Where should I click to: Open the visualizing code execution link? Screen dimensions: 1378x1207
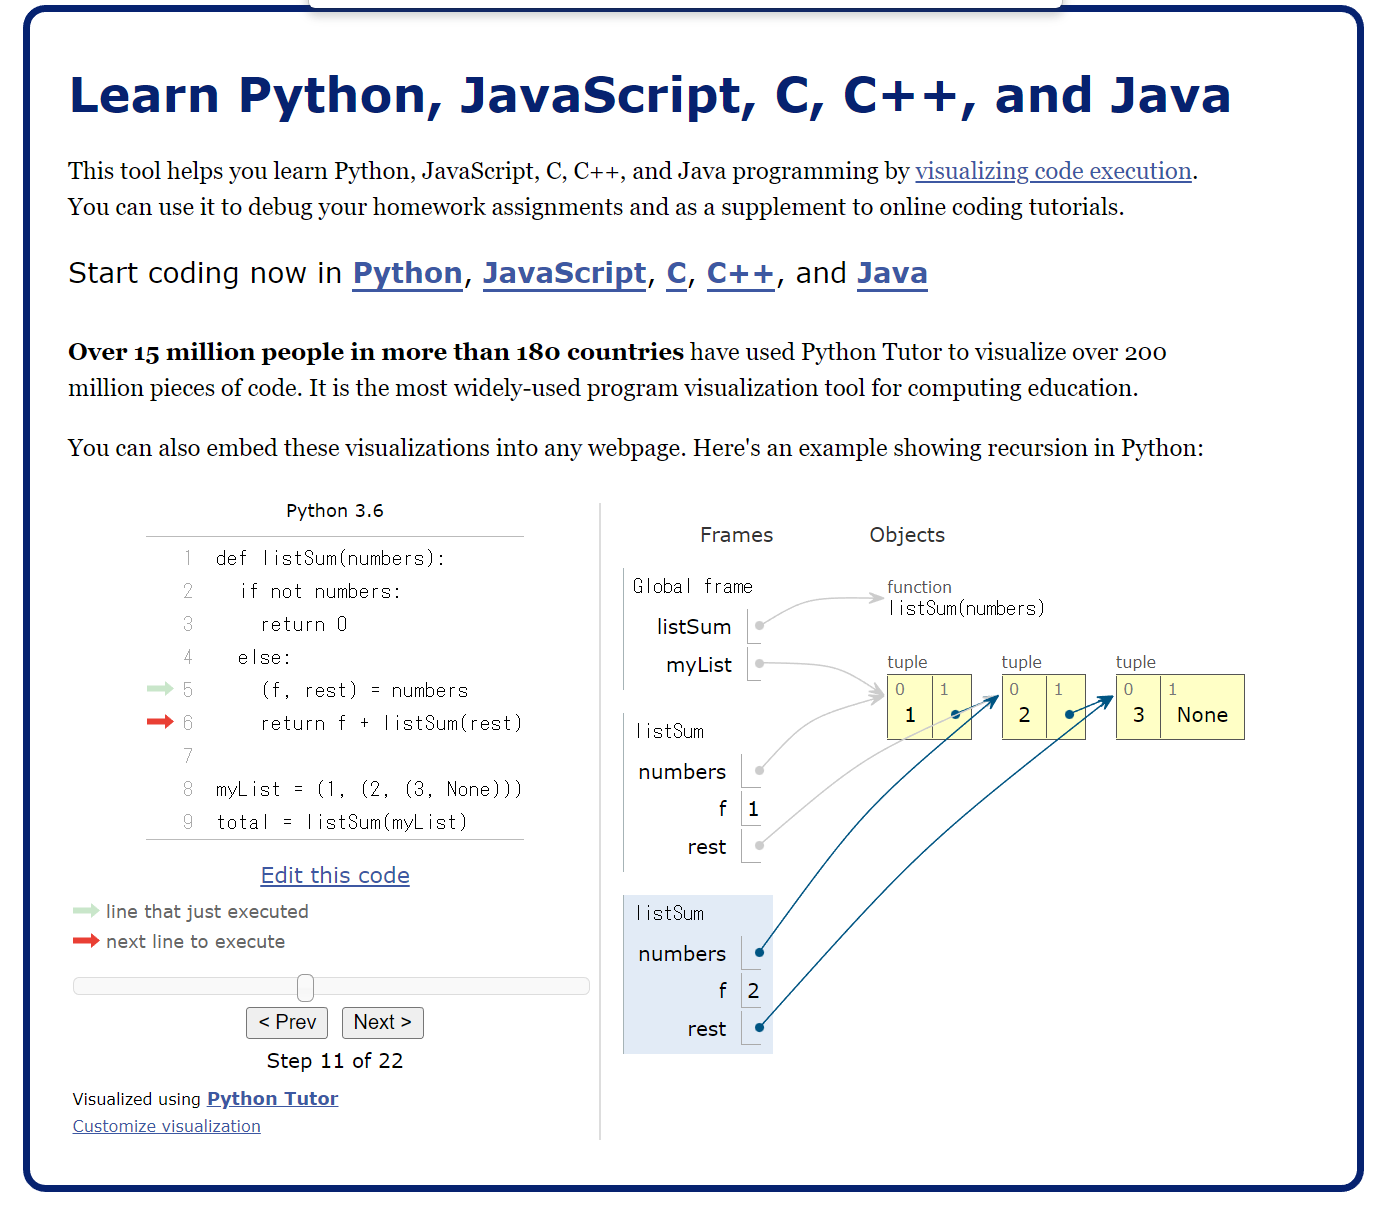pyautogui.click(x=1053, y=171)
